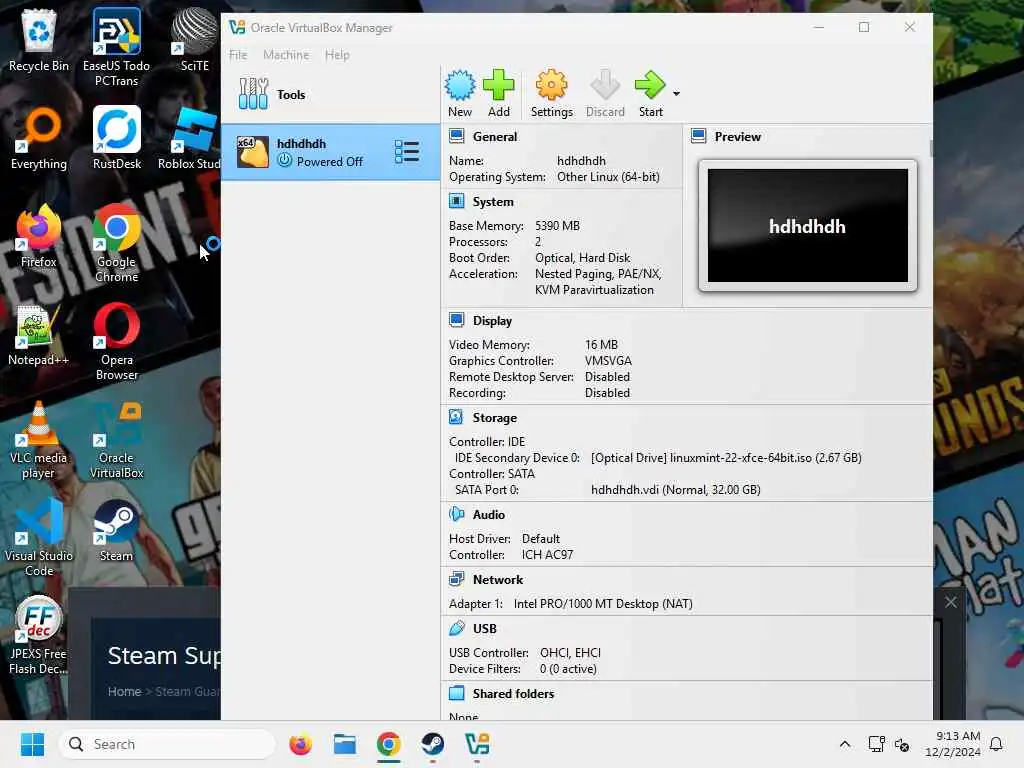Click the Display section screen icon
This screenshot has height=768, width=1024.
(456, 320)
